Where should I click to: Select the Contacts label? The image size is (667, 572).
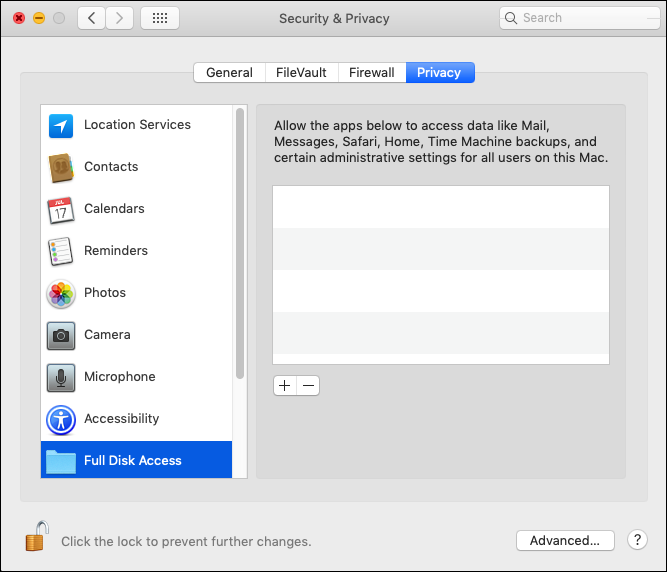pyautogui.click(x=111, y=167)
